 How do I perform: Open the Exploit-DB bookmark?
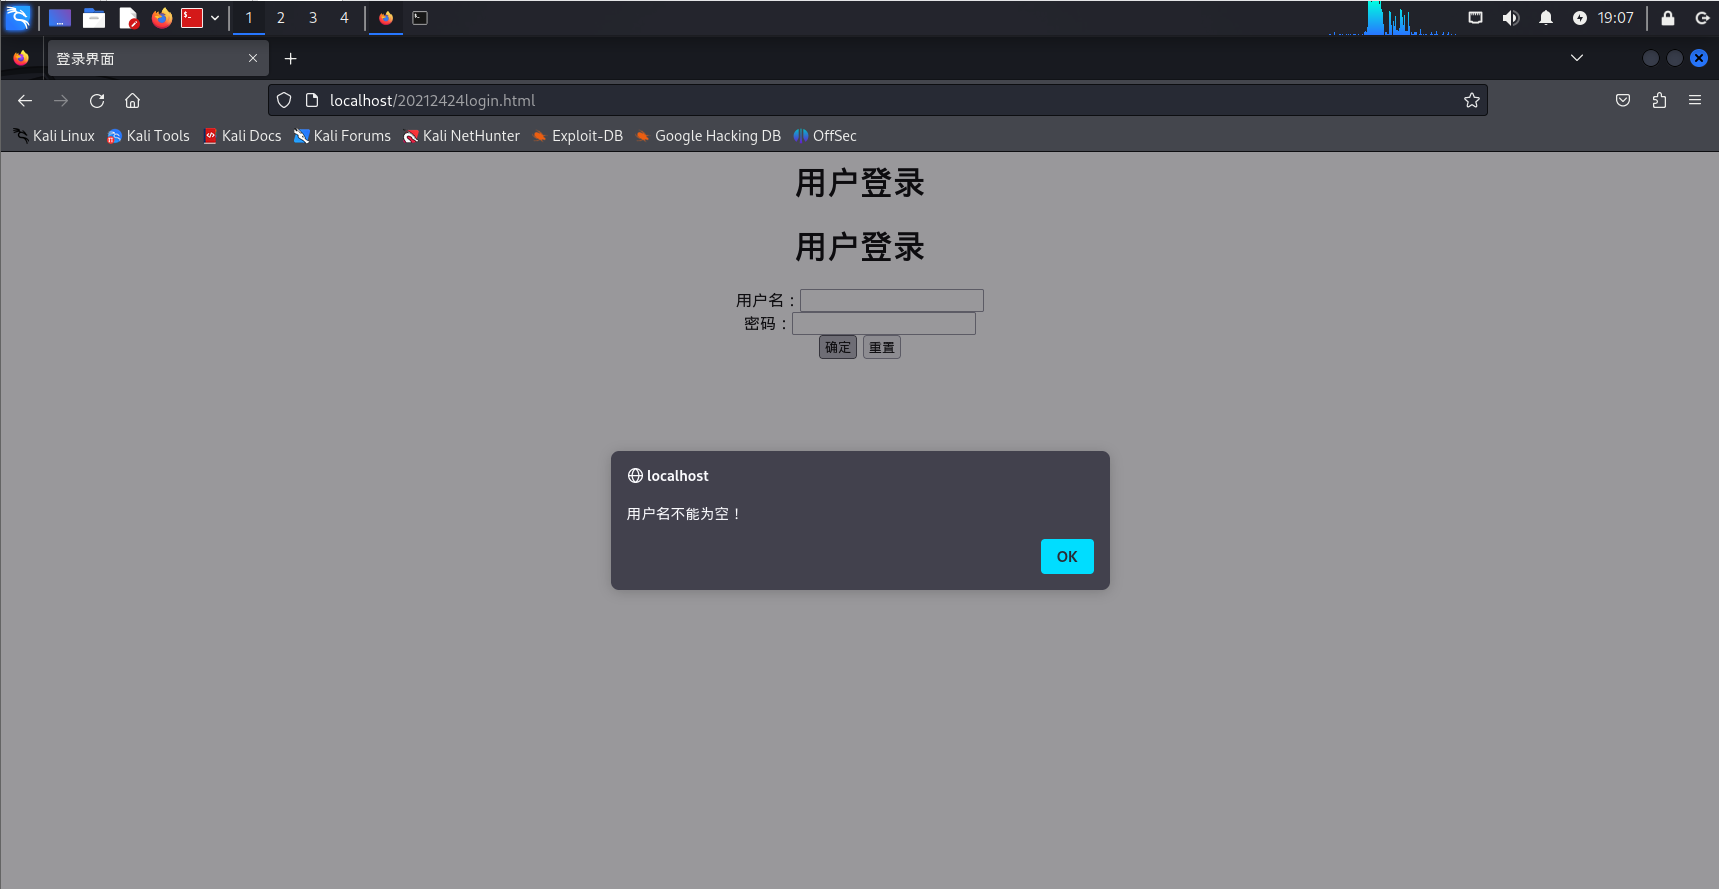pos(578,136)
